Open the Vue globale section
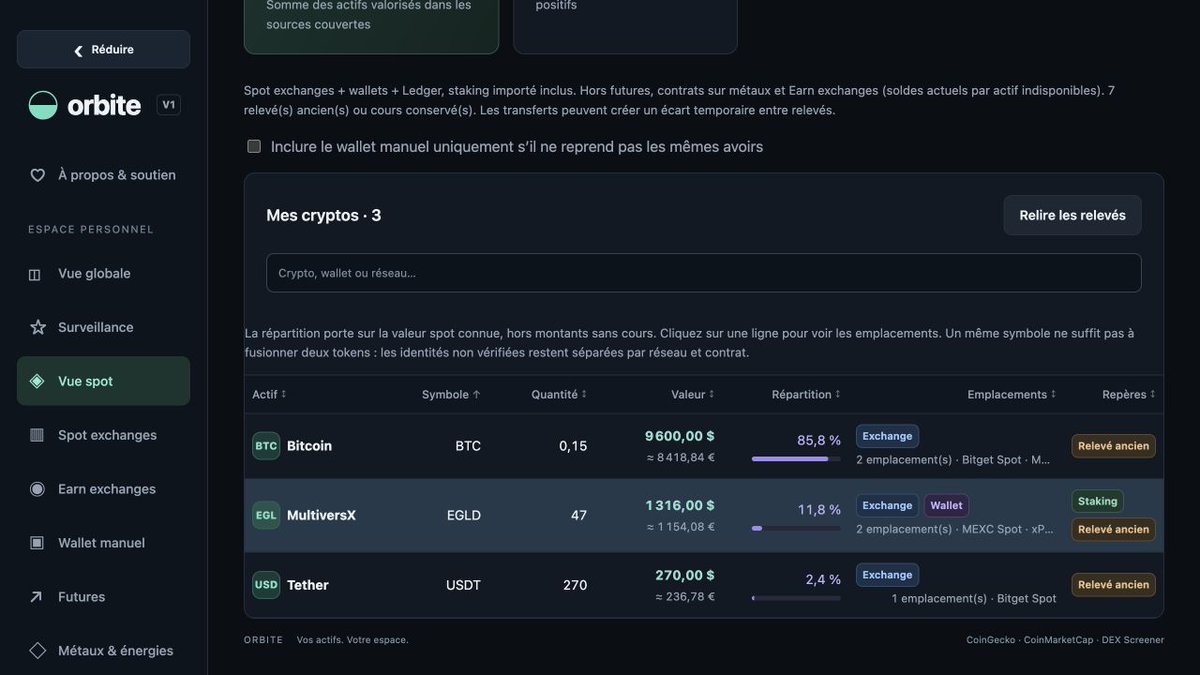 [103, 274]
